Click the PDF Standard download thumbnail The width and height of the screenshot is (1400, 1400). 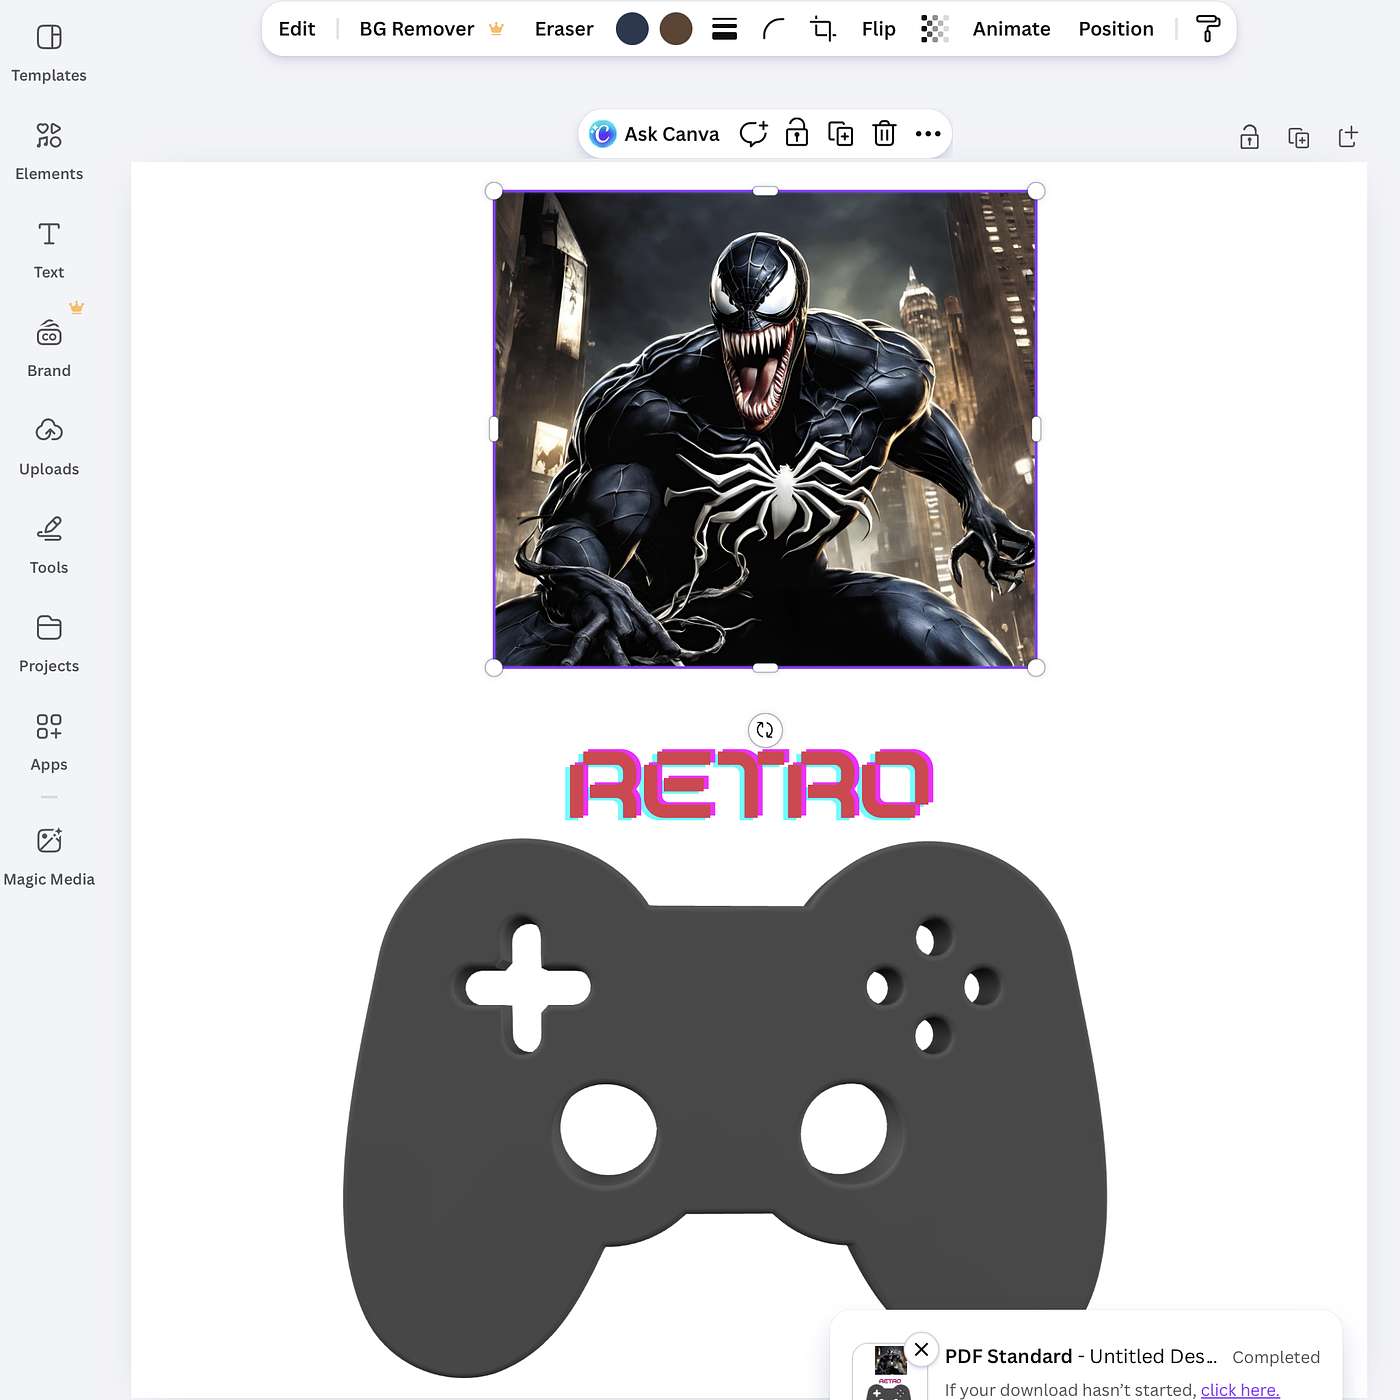coord(888,1373)
